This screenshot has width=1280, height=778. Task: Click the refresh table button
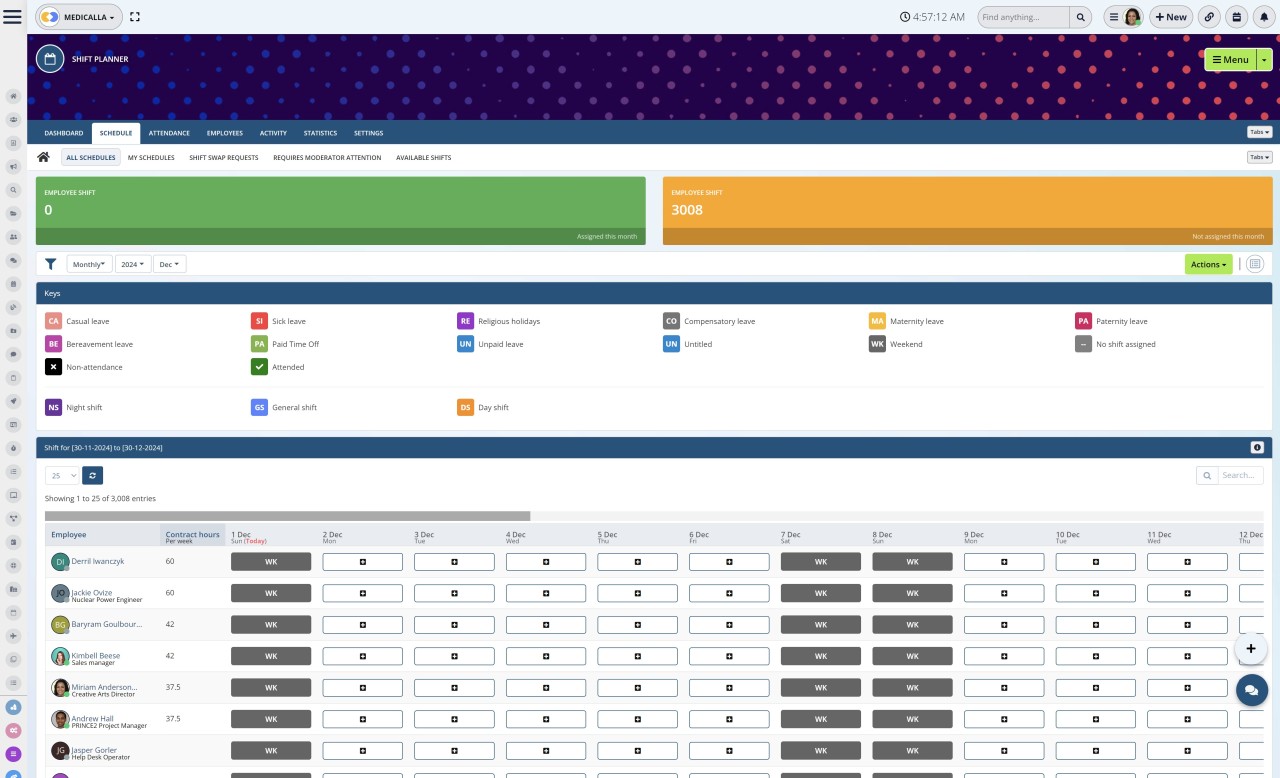pyautogui.click(x=92, y=476)
